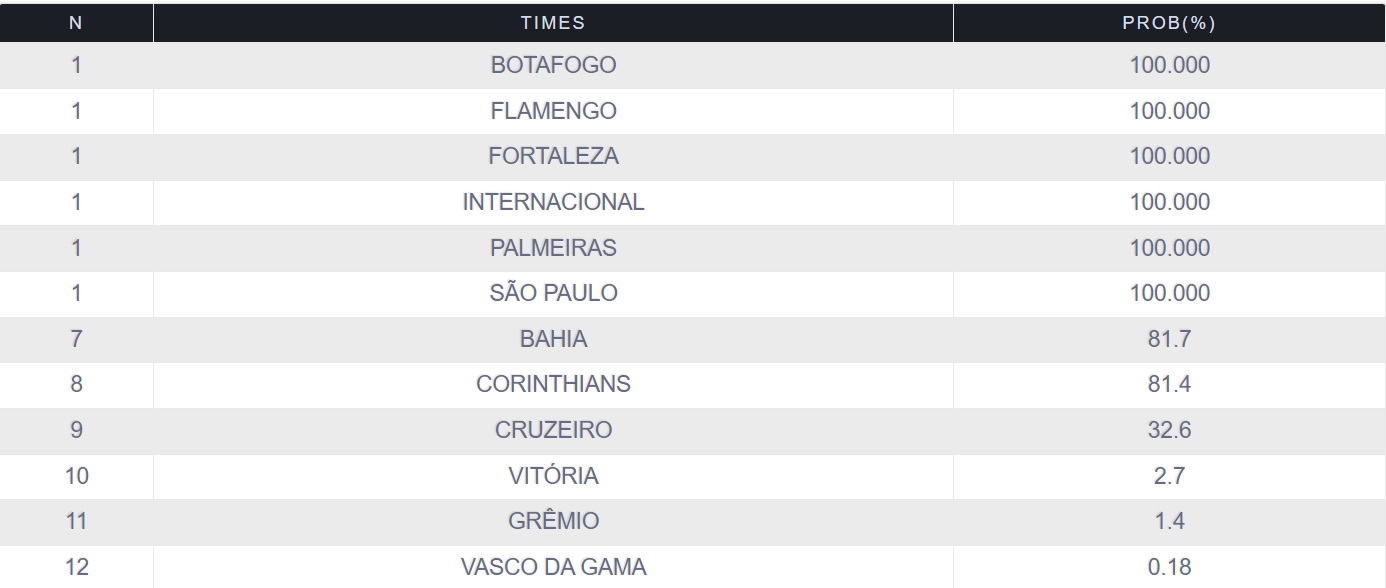The height and width of the screenshot is (588, 1386).
Task: Click the 0.18 probability value
Action: pos(1169,567)
